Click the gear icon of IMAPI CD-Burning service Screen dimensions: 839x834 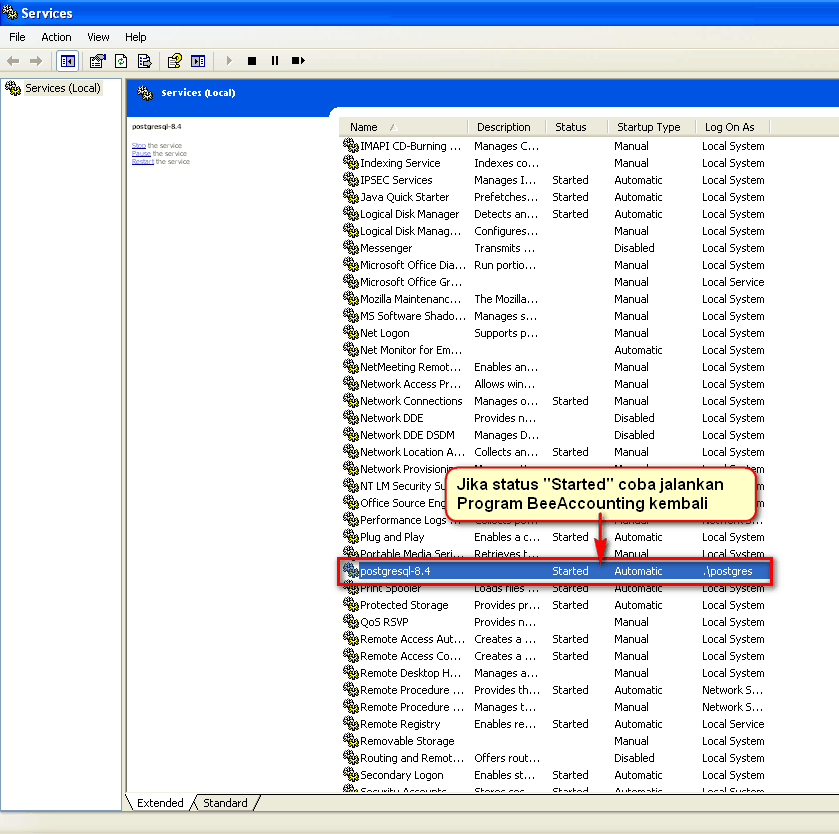350,146
